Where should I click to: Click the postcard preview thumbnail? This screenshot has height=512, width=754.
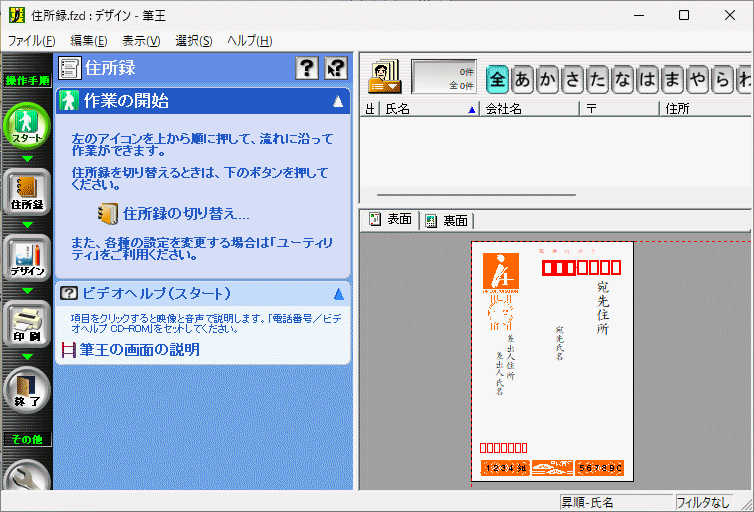[x=552, y=361]
